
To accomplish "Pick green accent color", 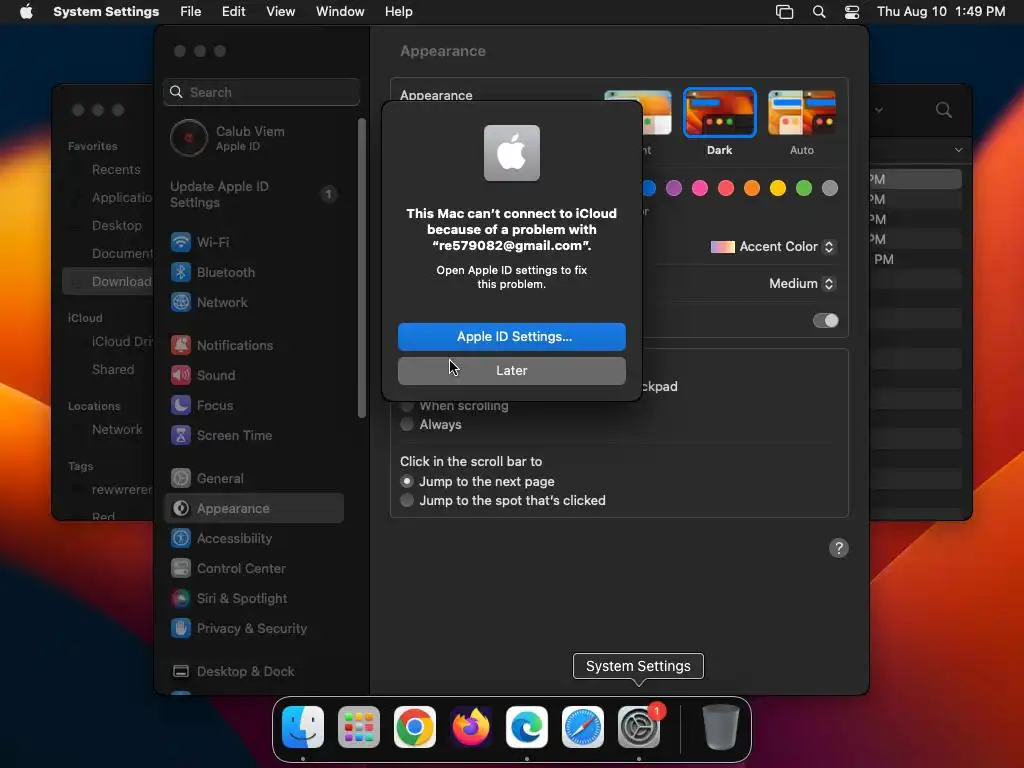I will tap(804, 189).
